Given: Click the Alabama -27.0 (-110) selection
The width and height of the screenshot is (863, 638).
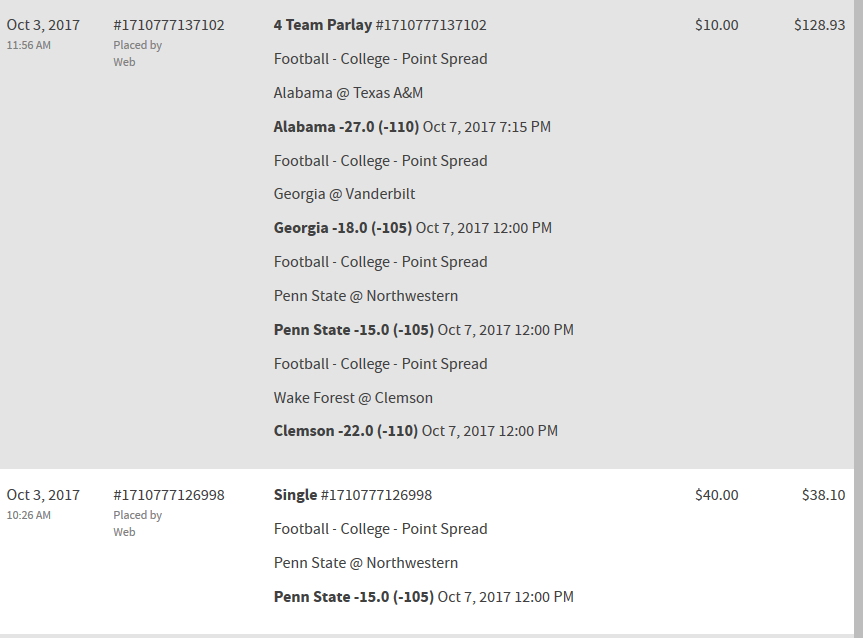Looking at the screenshot, I should pyautogui.click(x=346, y=127).
